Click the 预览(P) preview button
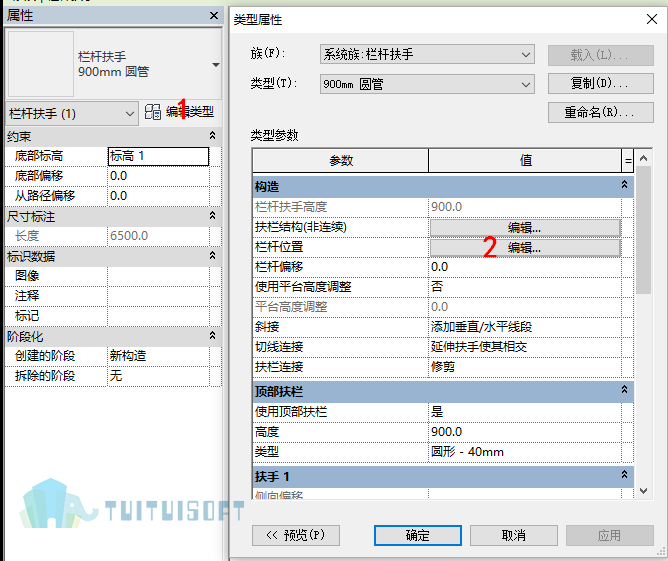668x561 pixels. [296, 535]
